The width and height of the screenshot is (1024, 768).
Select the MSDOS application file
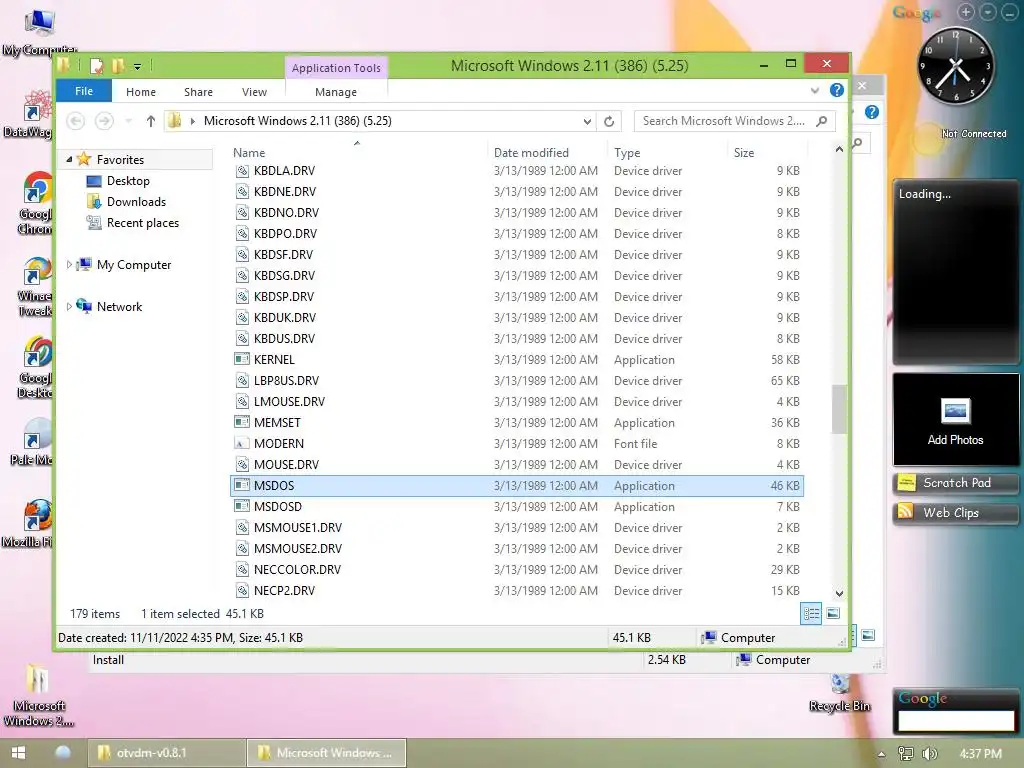[517, 485]
